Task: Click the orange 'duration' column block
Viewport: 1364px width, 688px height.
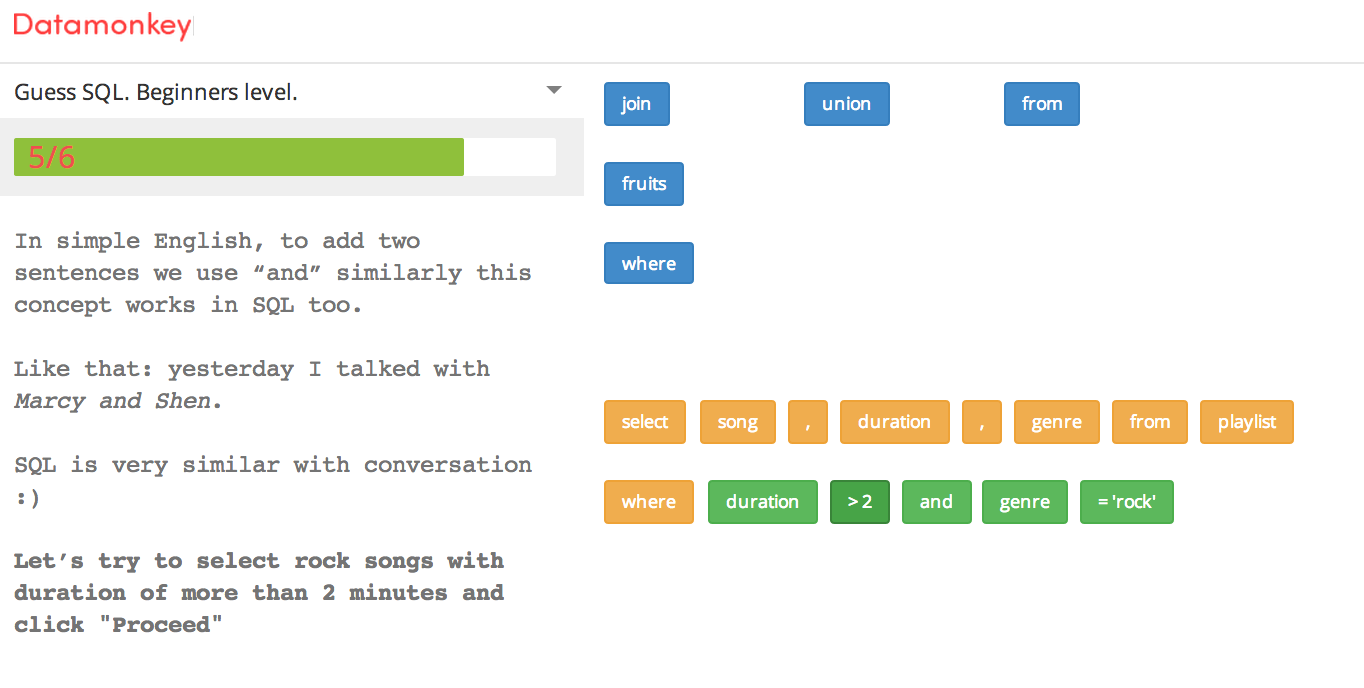Action: (x=894, y=422)
